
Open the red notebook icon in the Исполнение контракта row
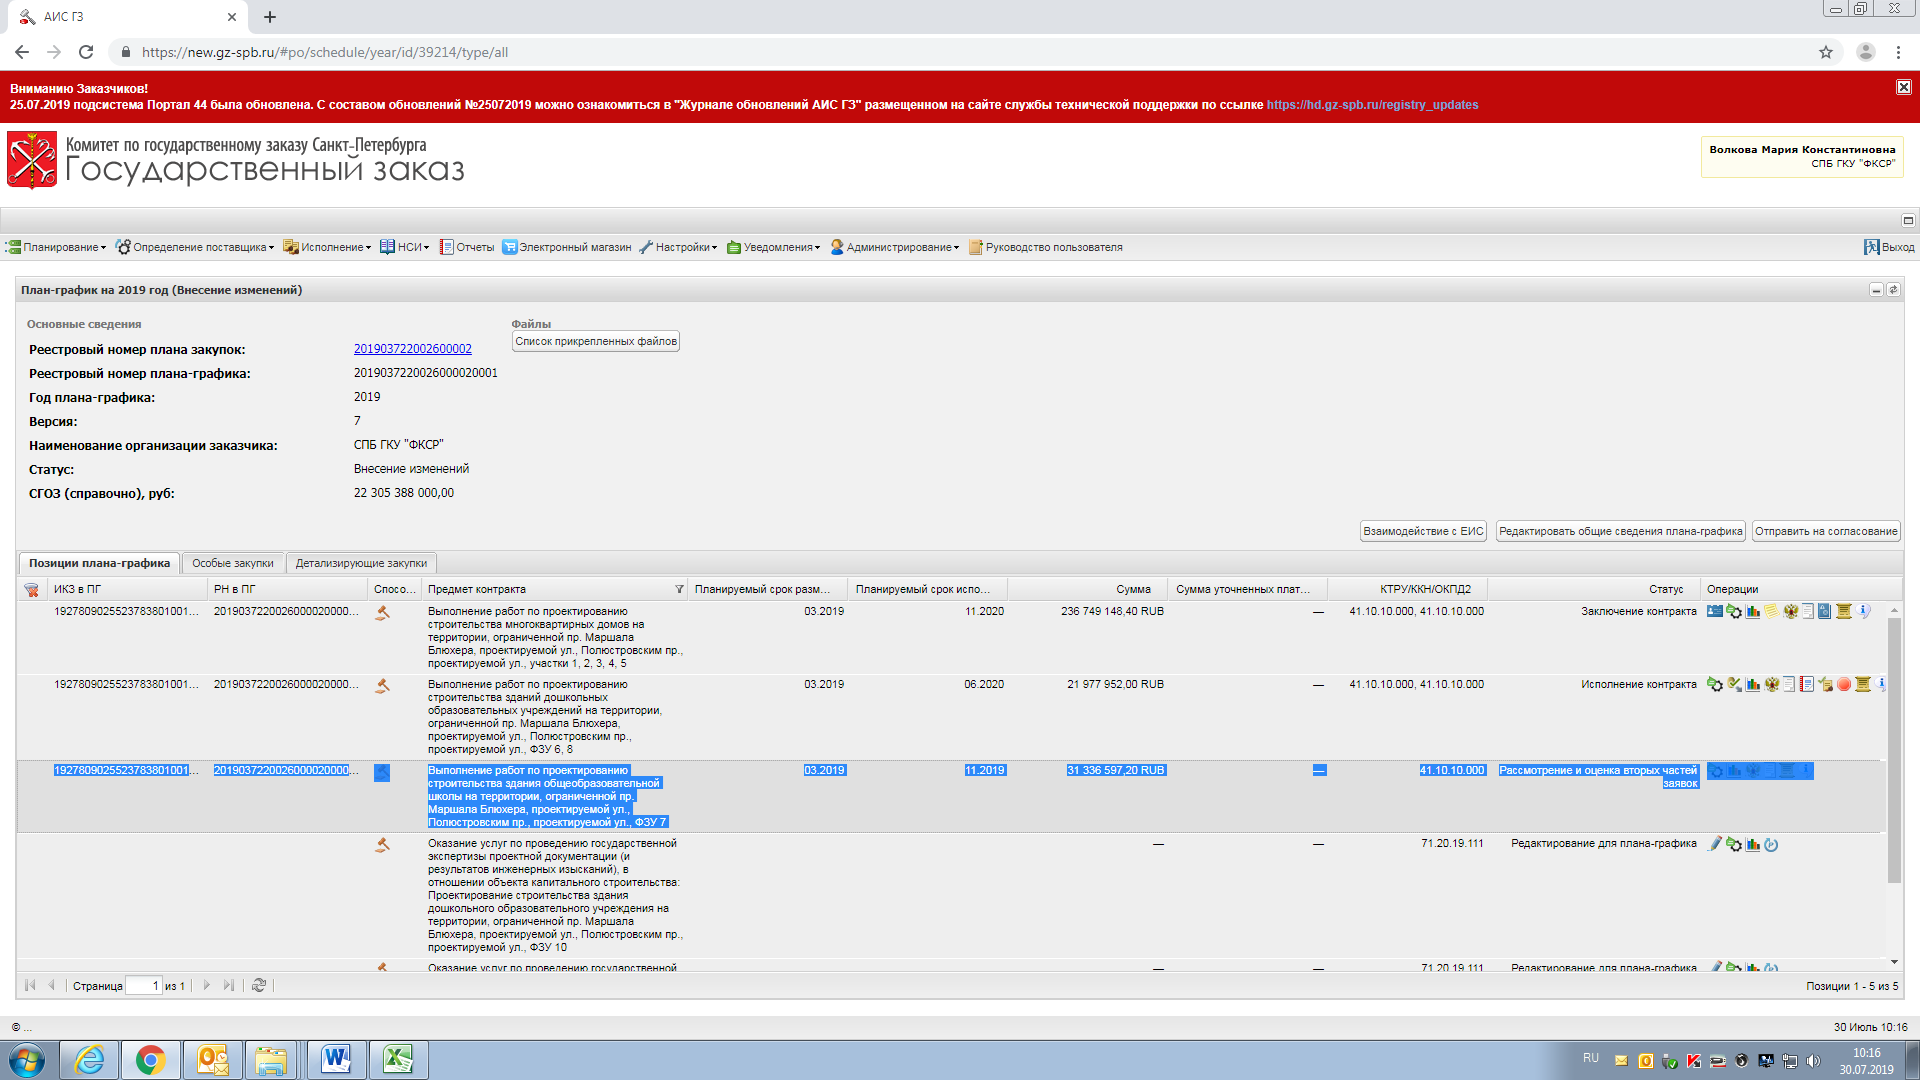pos(1807,684)
